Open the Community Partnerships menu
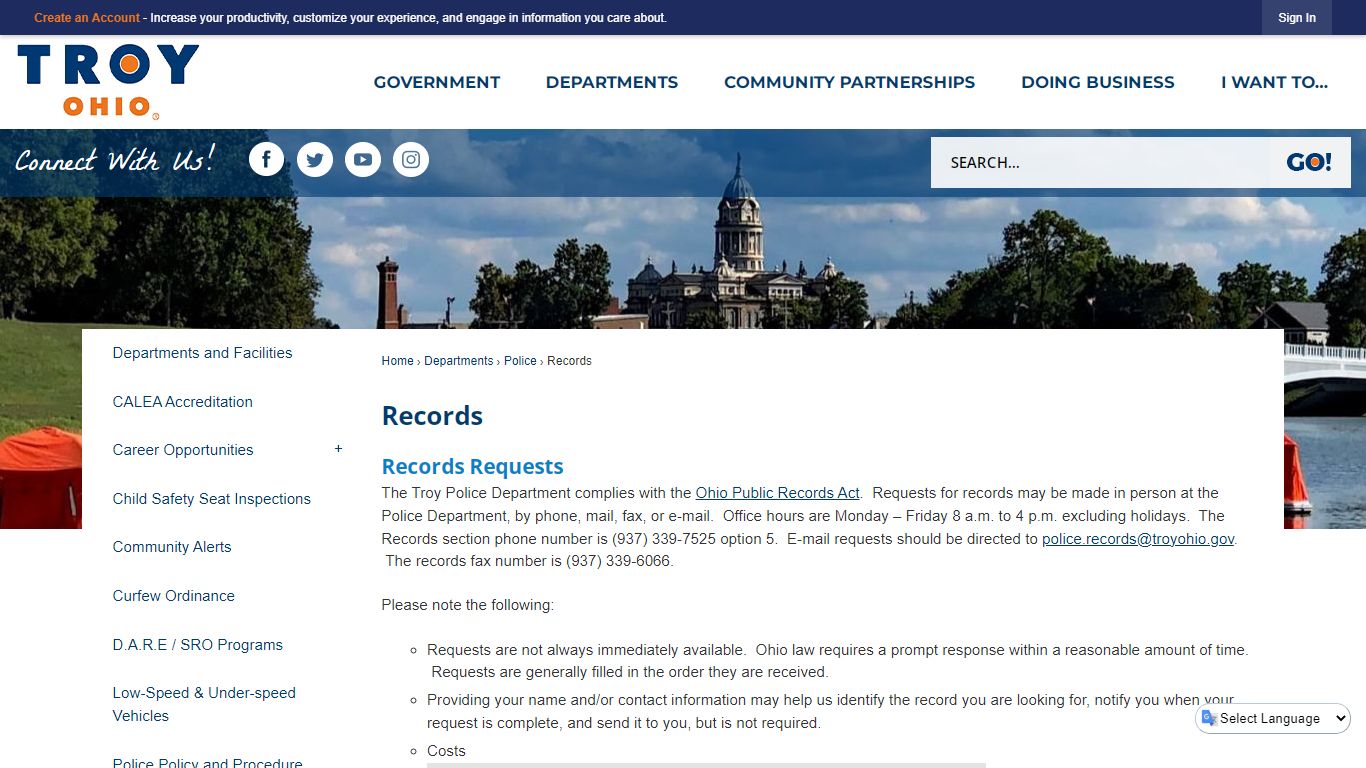 point(849,82)
